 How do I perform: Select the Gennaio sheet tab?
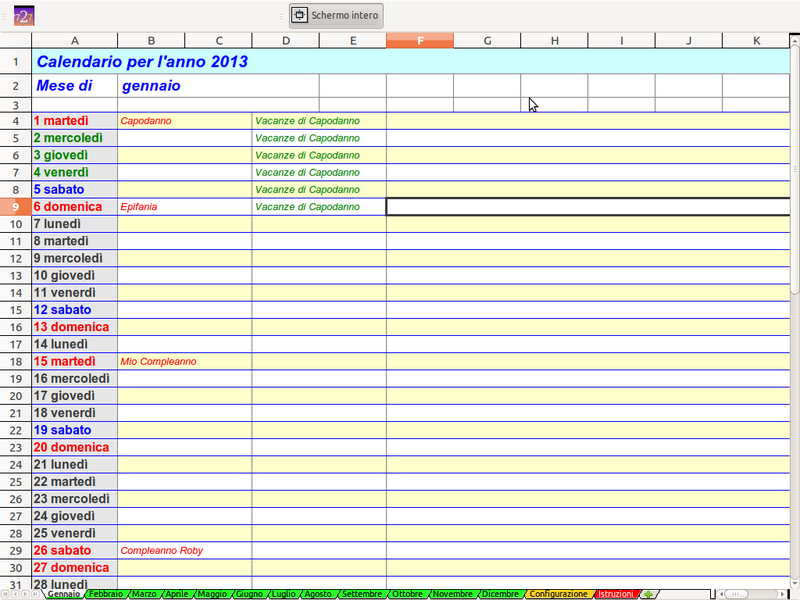[64, 594]
